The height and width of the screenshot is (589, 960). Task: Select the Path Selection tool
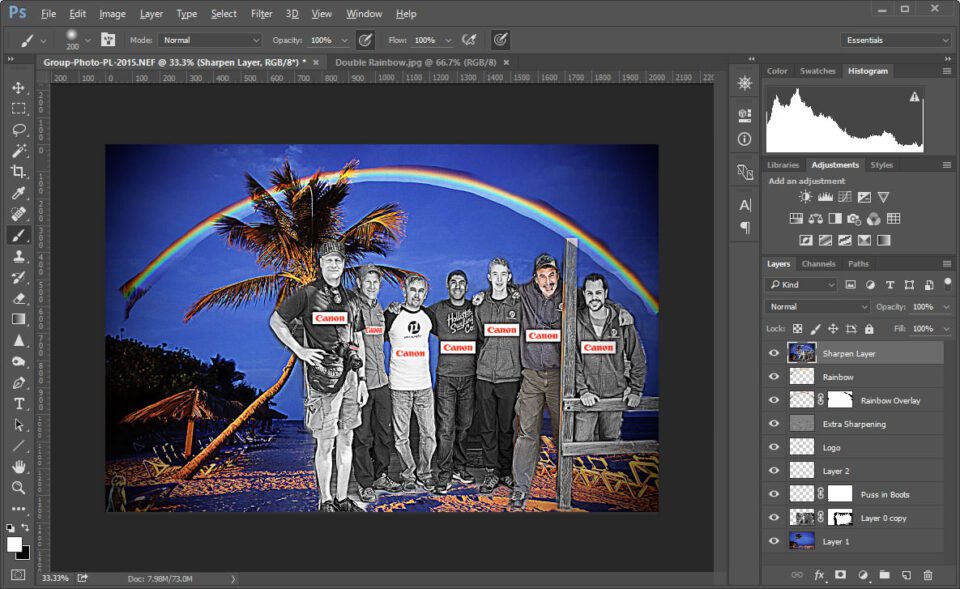pos(18,425)
